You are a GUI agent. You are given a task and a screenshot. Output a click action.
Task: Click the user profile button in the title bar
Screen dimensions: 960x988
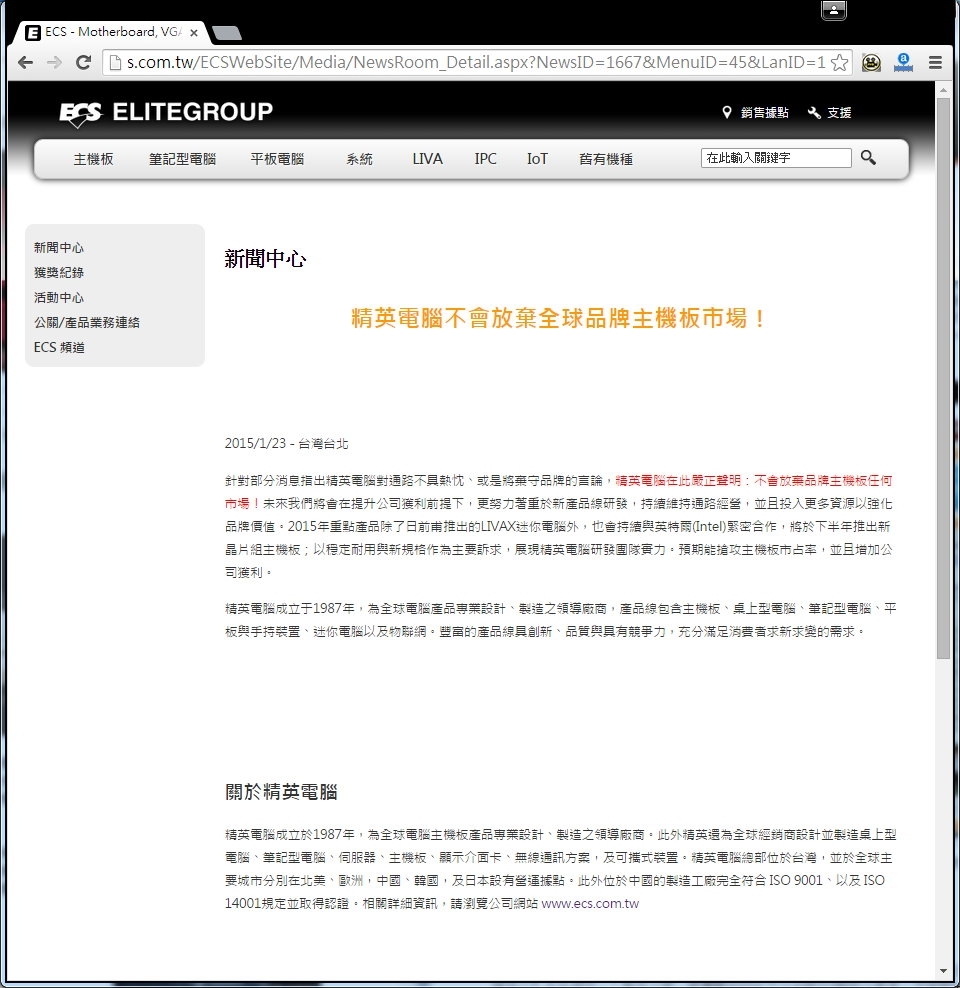pos(833,10)
